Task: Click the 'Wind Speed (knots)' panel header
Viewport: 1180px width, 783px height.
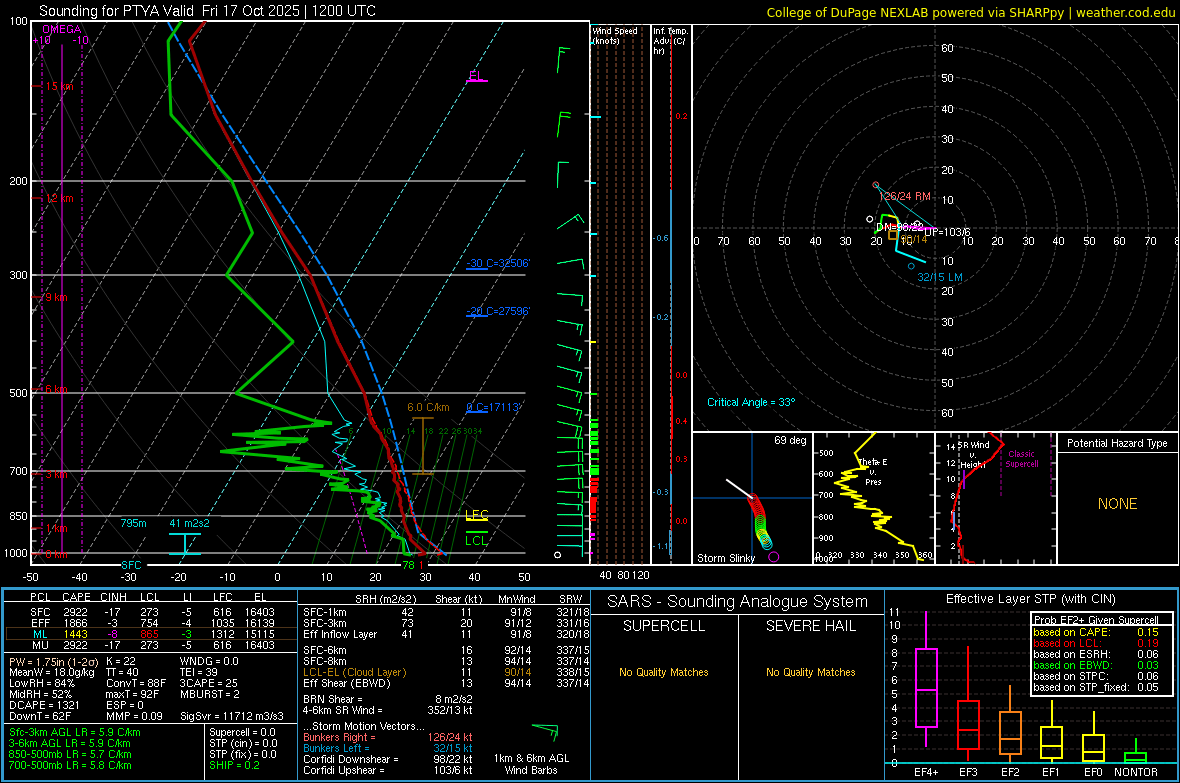Action: tap(614, 35)
